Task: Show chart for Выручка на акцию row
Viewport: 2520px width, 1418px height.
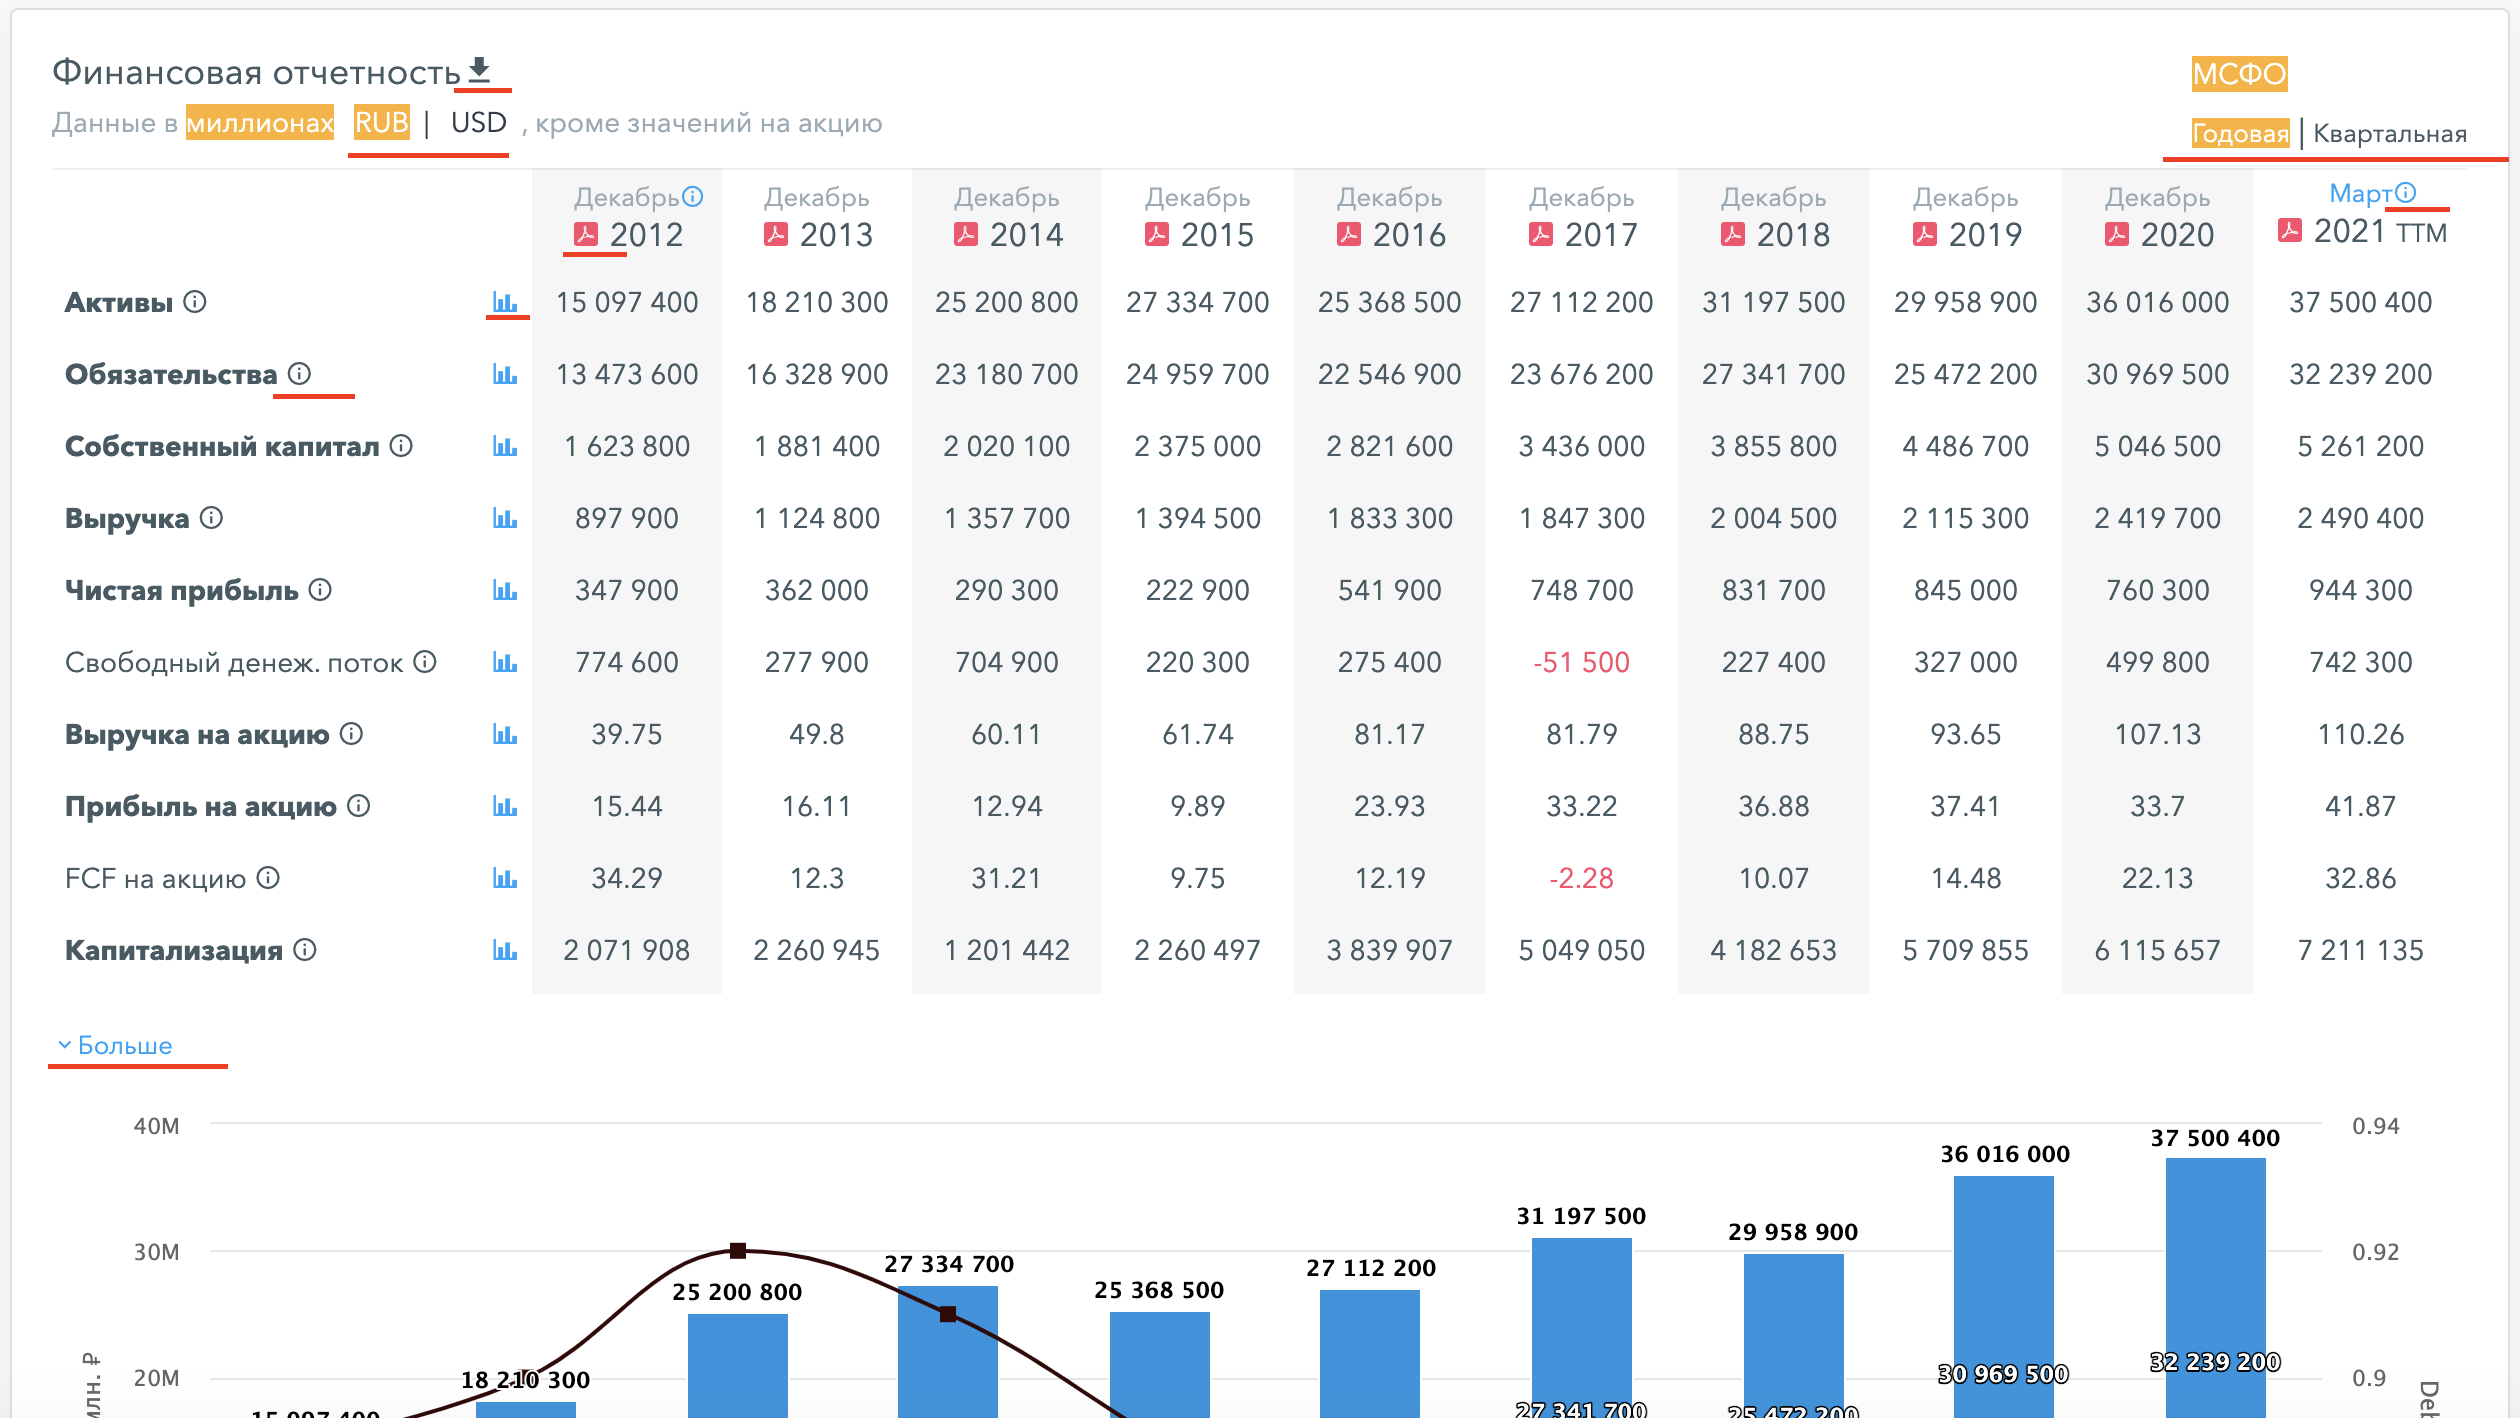Action: [505, 734]
